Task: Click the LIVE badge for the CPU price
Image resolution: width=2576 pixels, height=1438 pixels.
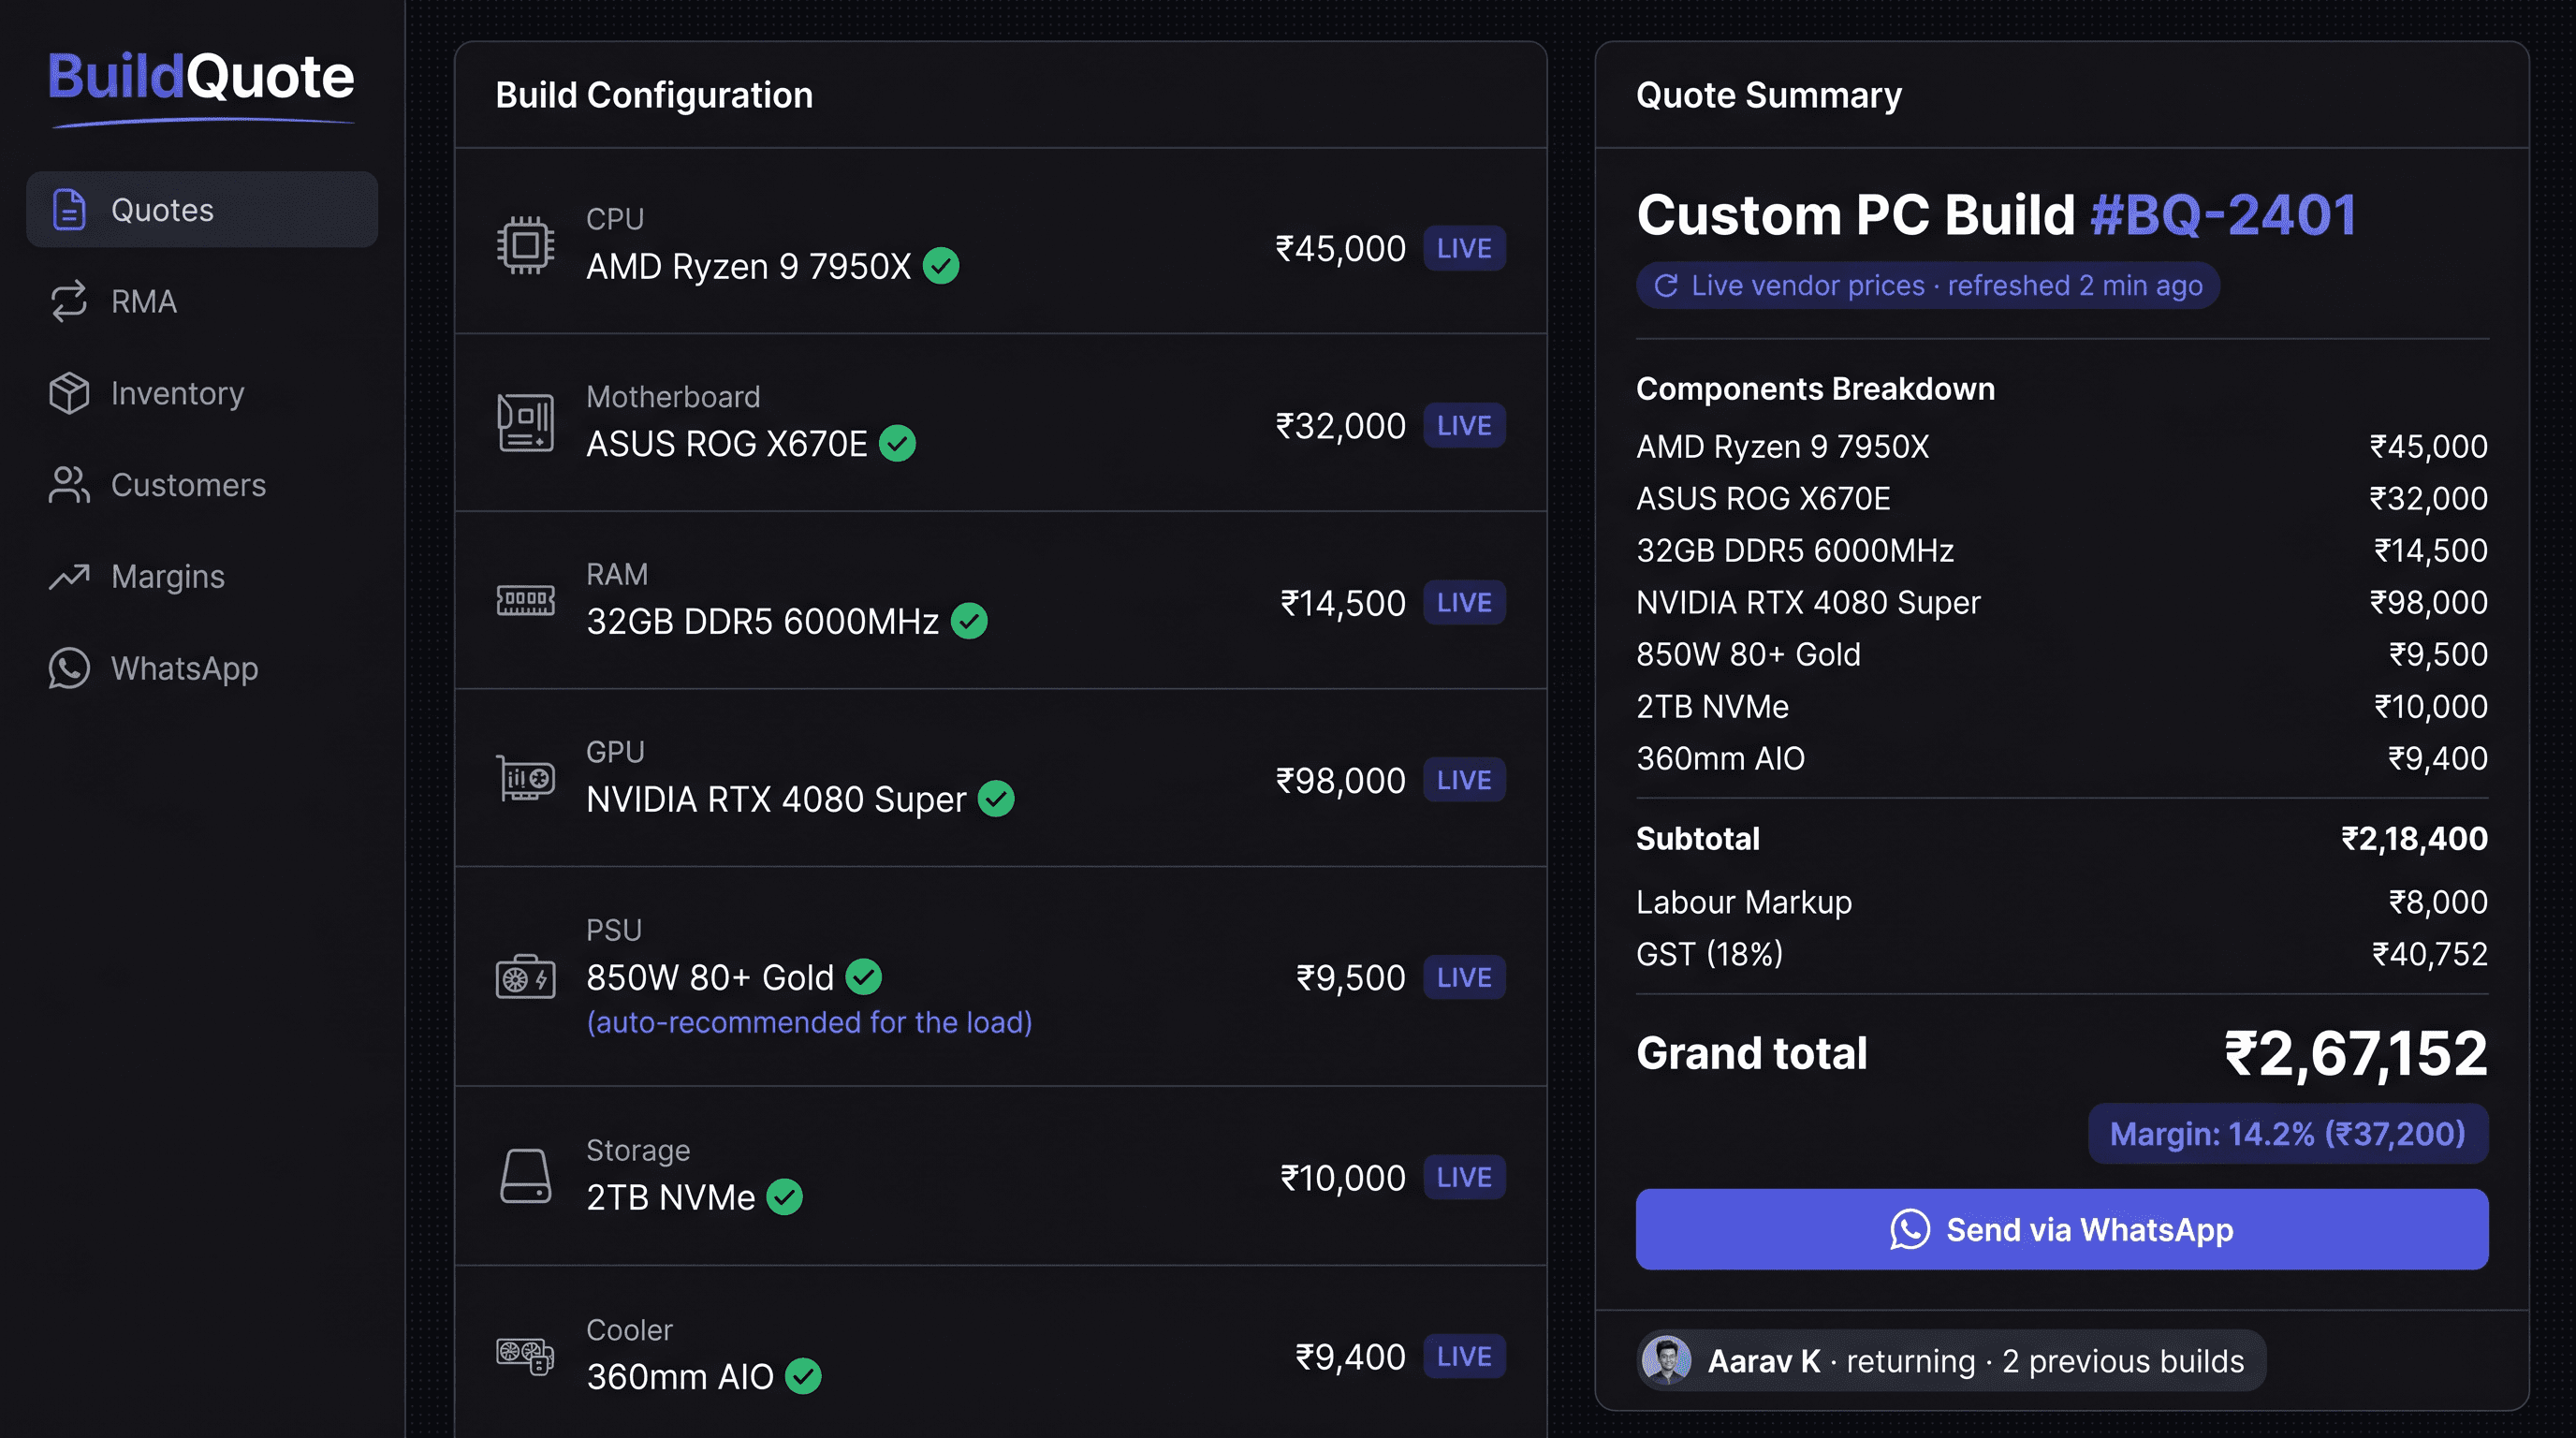Action: click(1464, 248)
